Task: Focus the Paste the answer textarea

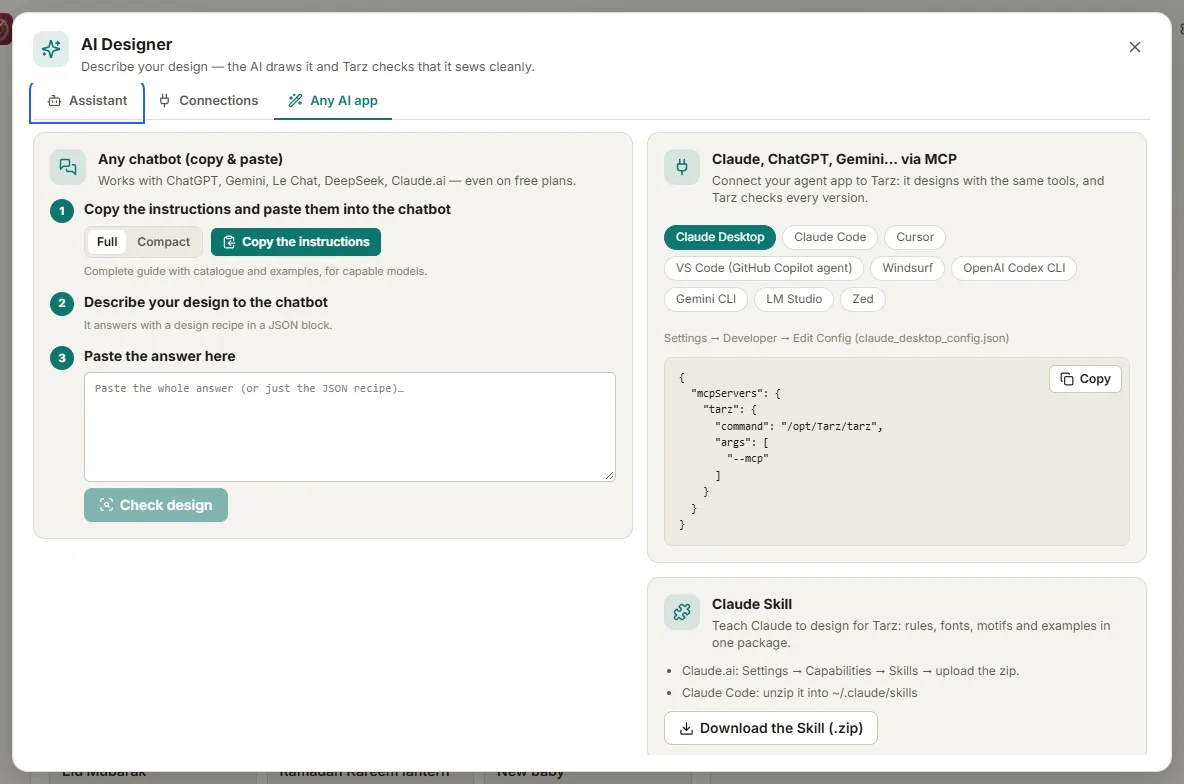Action: 350,427
